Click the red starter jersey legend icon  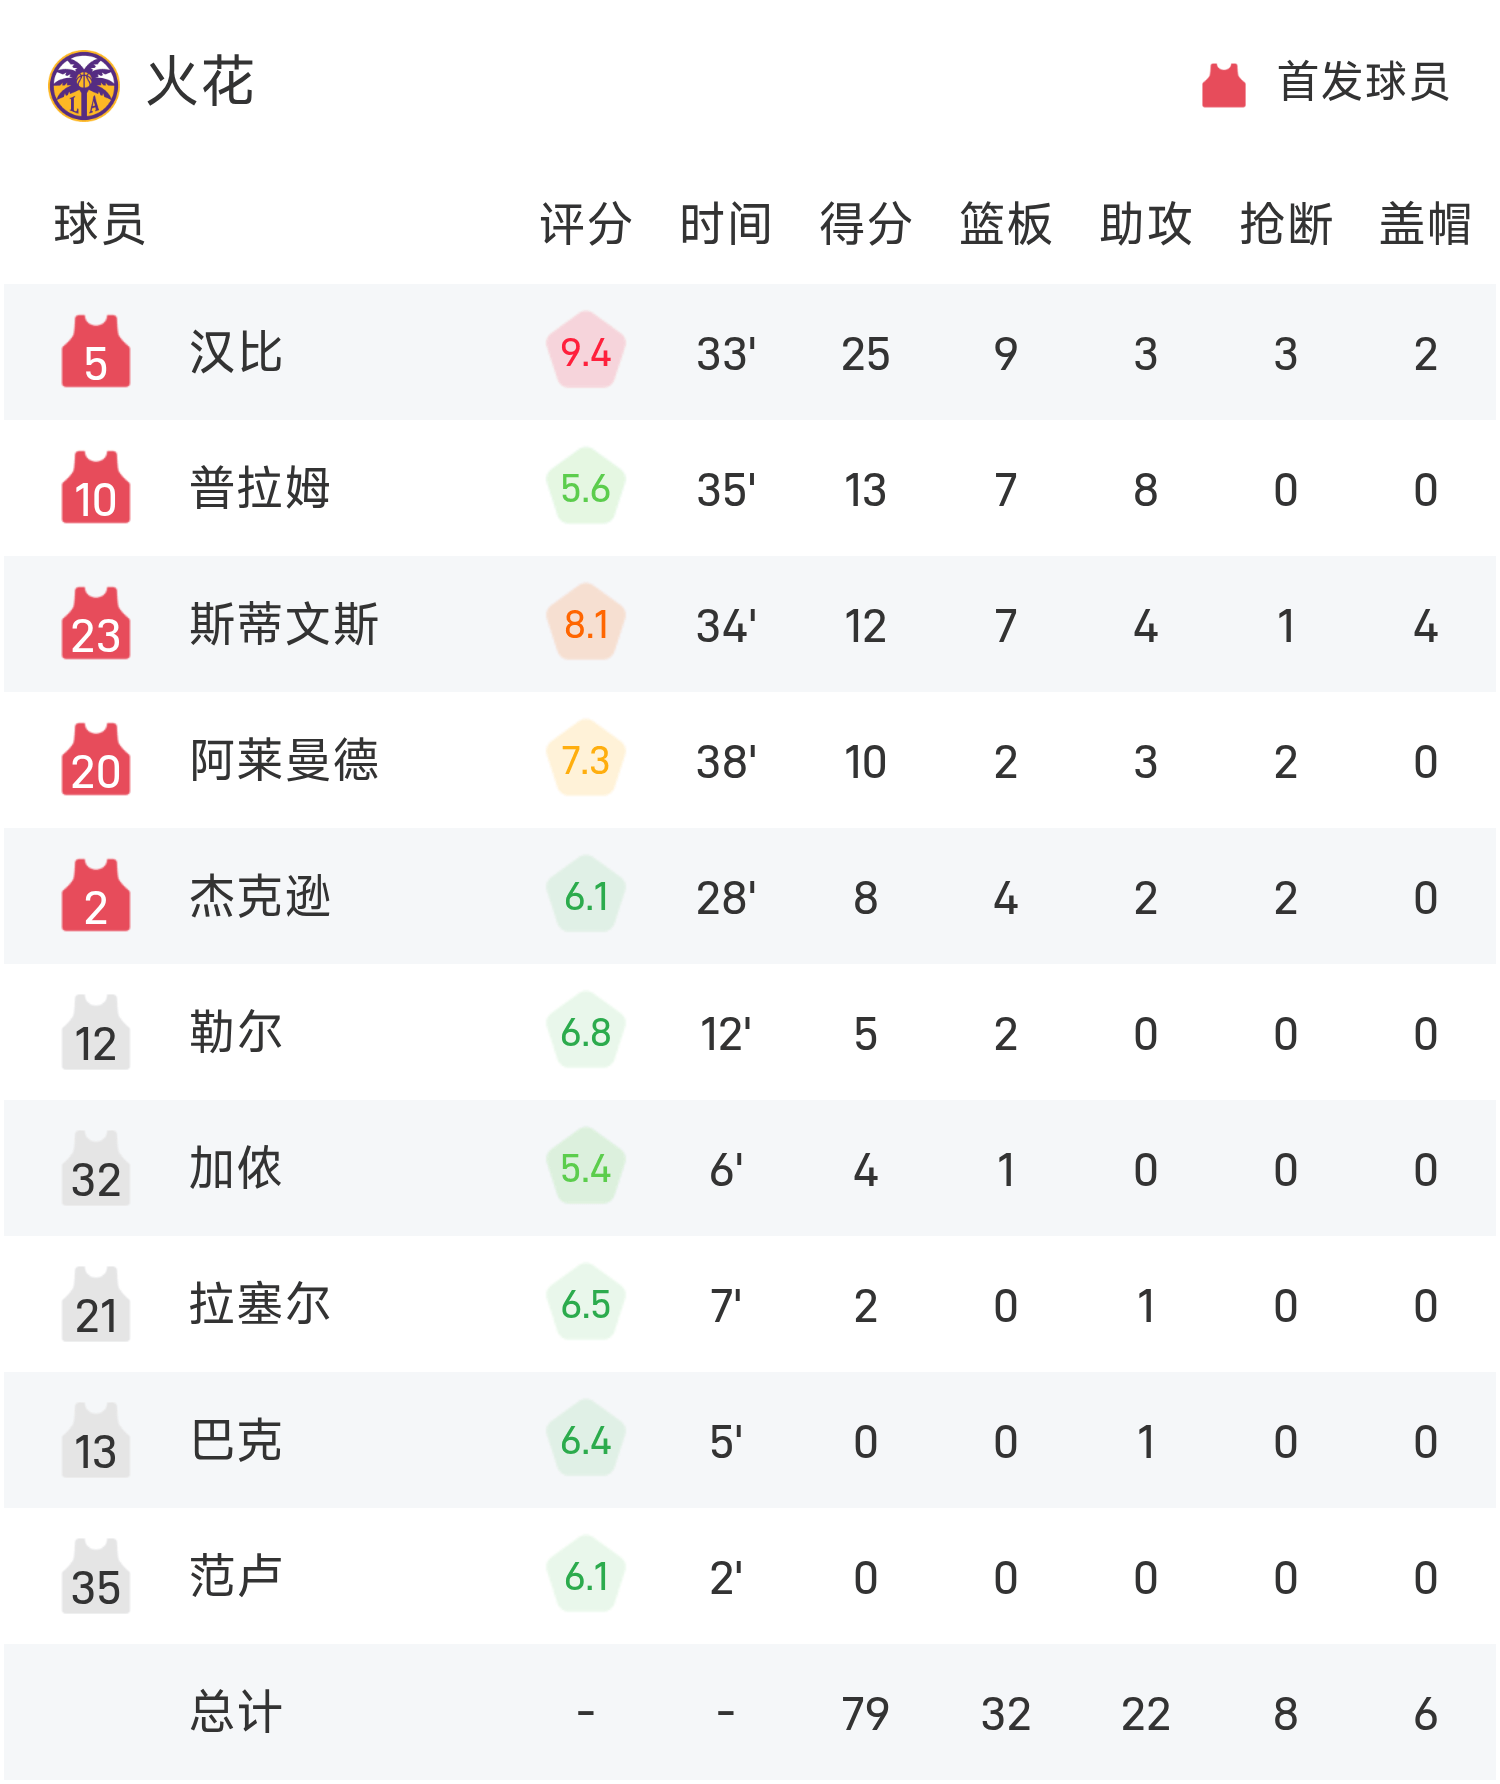click(x=1223, y=85)
